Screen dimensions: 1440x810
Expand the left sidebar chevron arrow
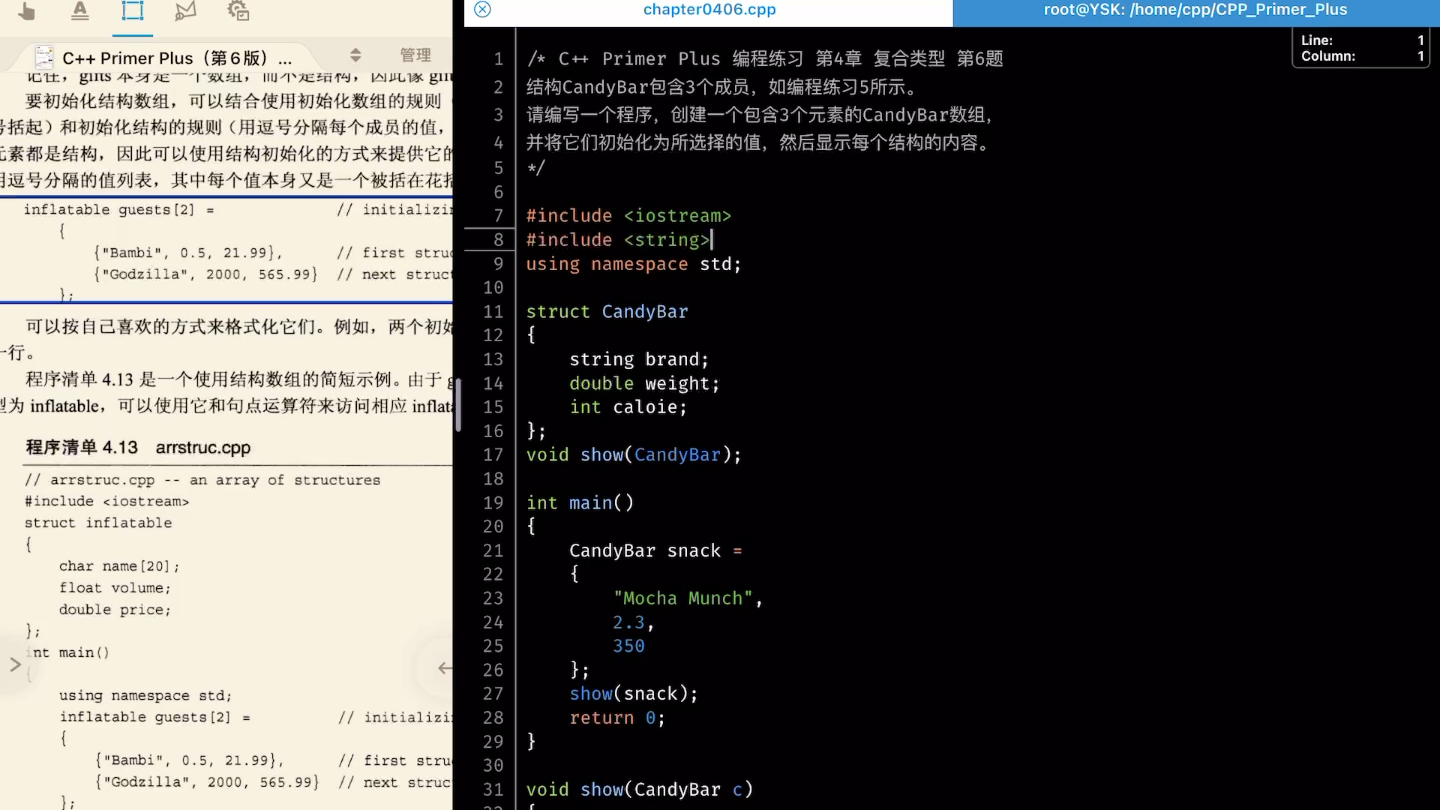(15, 664)
